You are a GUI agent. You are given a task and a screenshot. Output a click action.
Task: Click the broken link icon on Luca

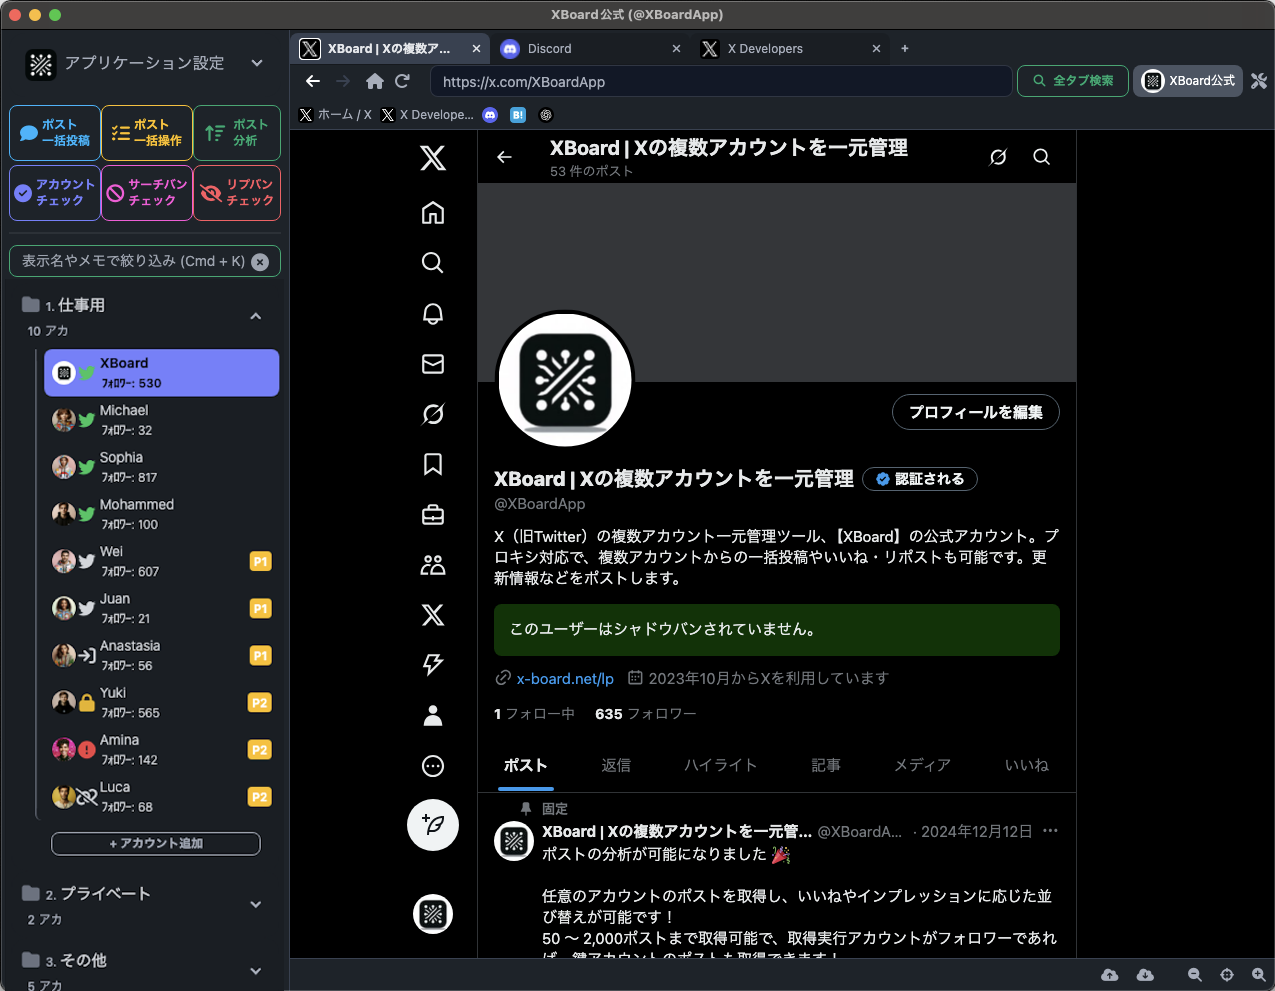(87, 797)
